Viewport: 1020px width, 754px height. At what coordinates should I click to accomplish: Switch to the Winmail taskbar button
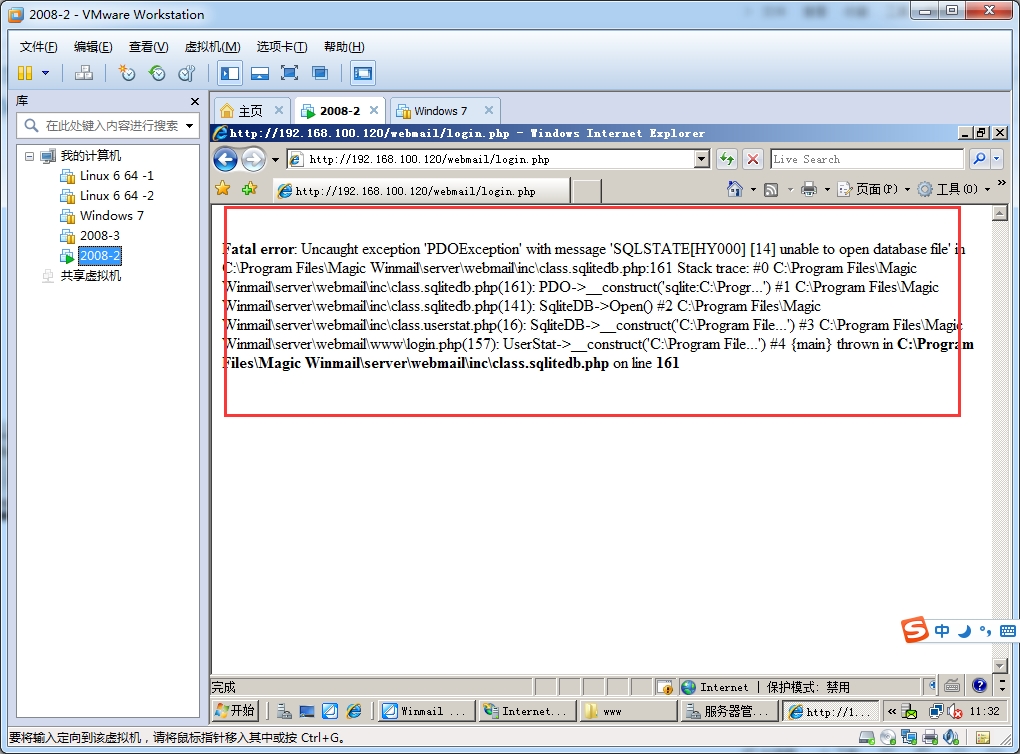tap(427, 711)
